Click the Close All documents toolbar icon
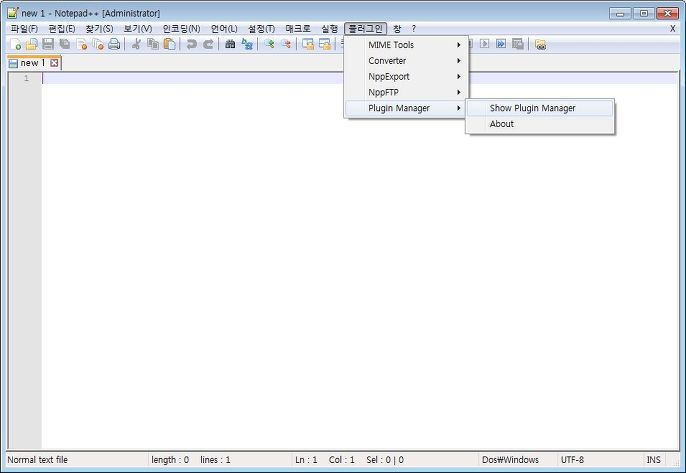 pos(98,44)
